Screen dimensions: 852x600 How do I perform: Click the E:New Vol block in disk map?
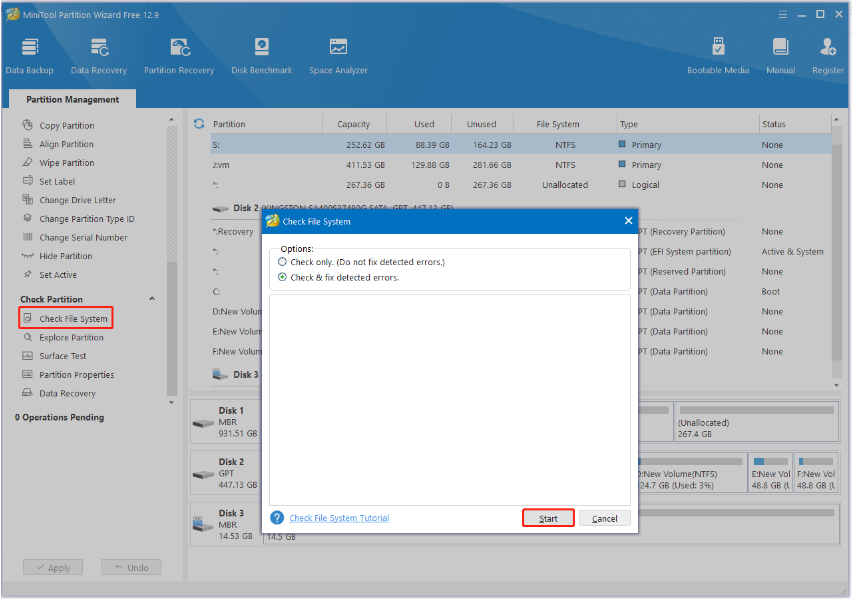pyautogui.click(x=770, y=473)
